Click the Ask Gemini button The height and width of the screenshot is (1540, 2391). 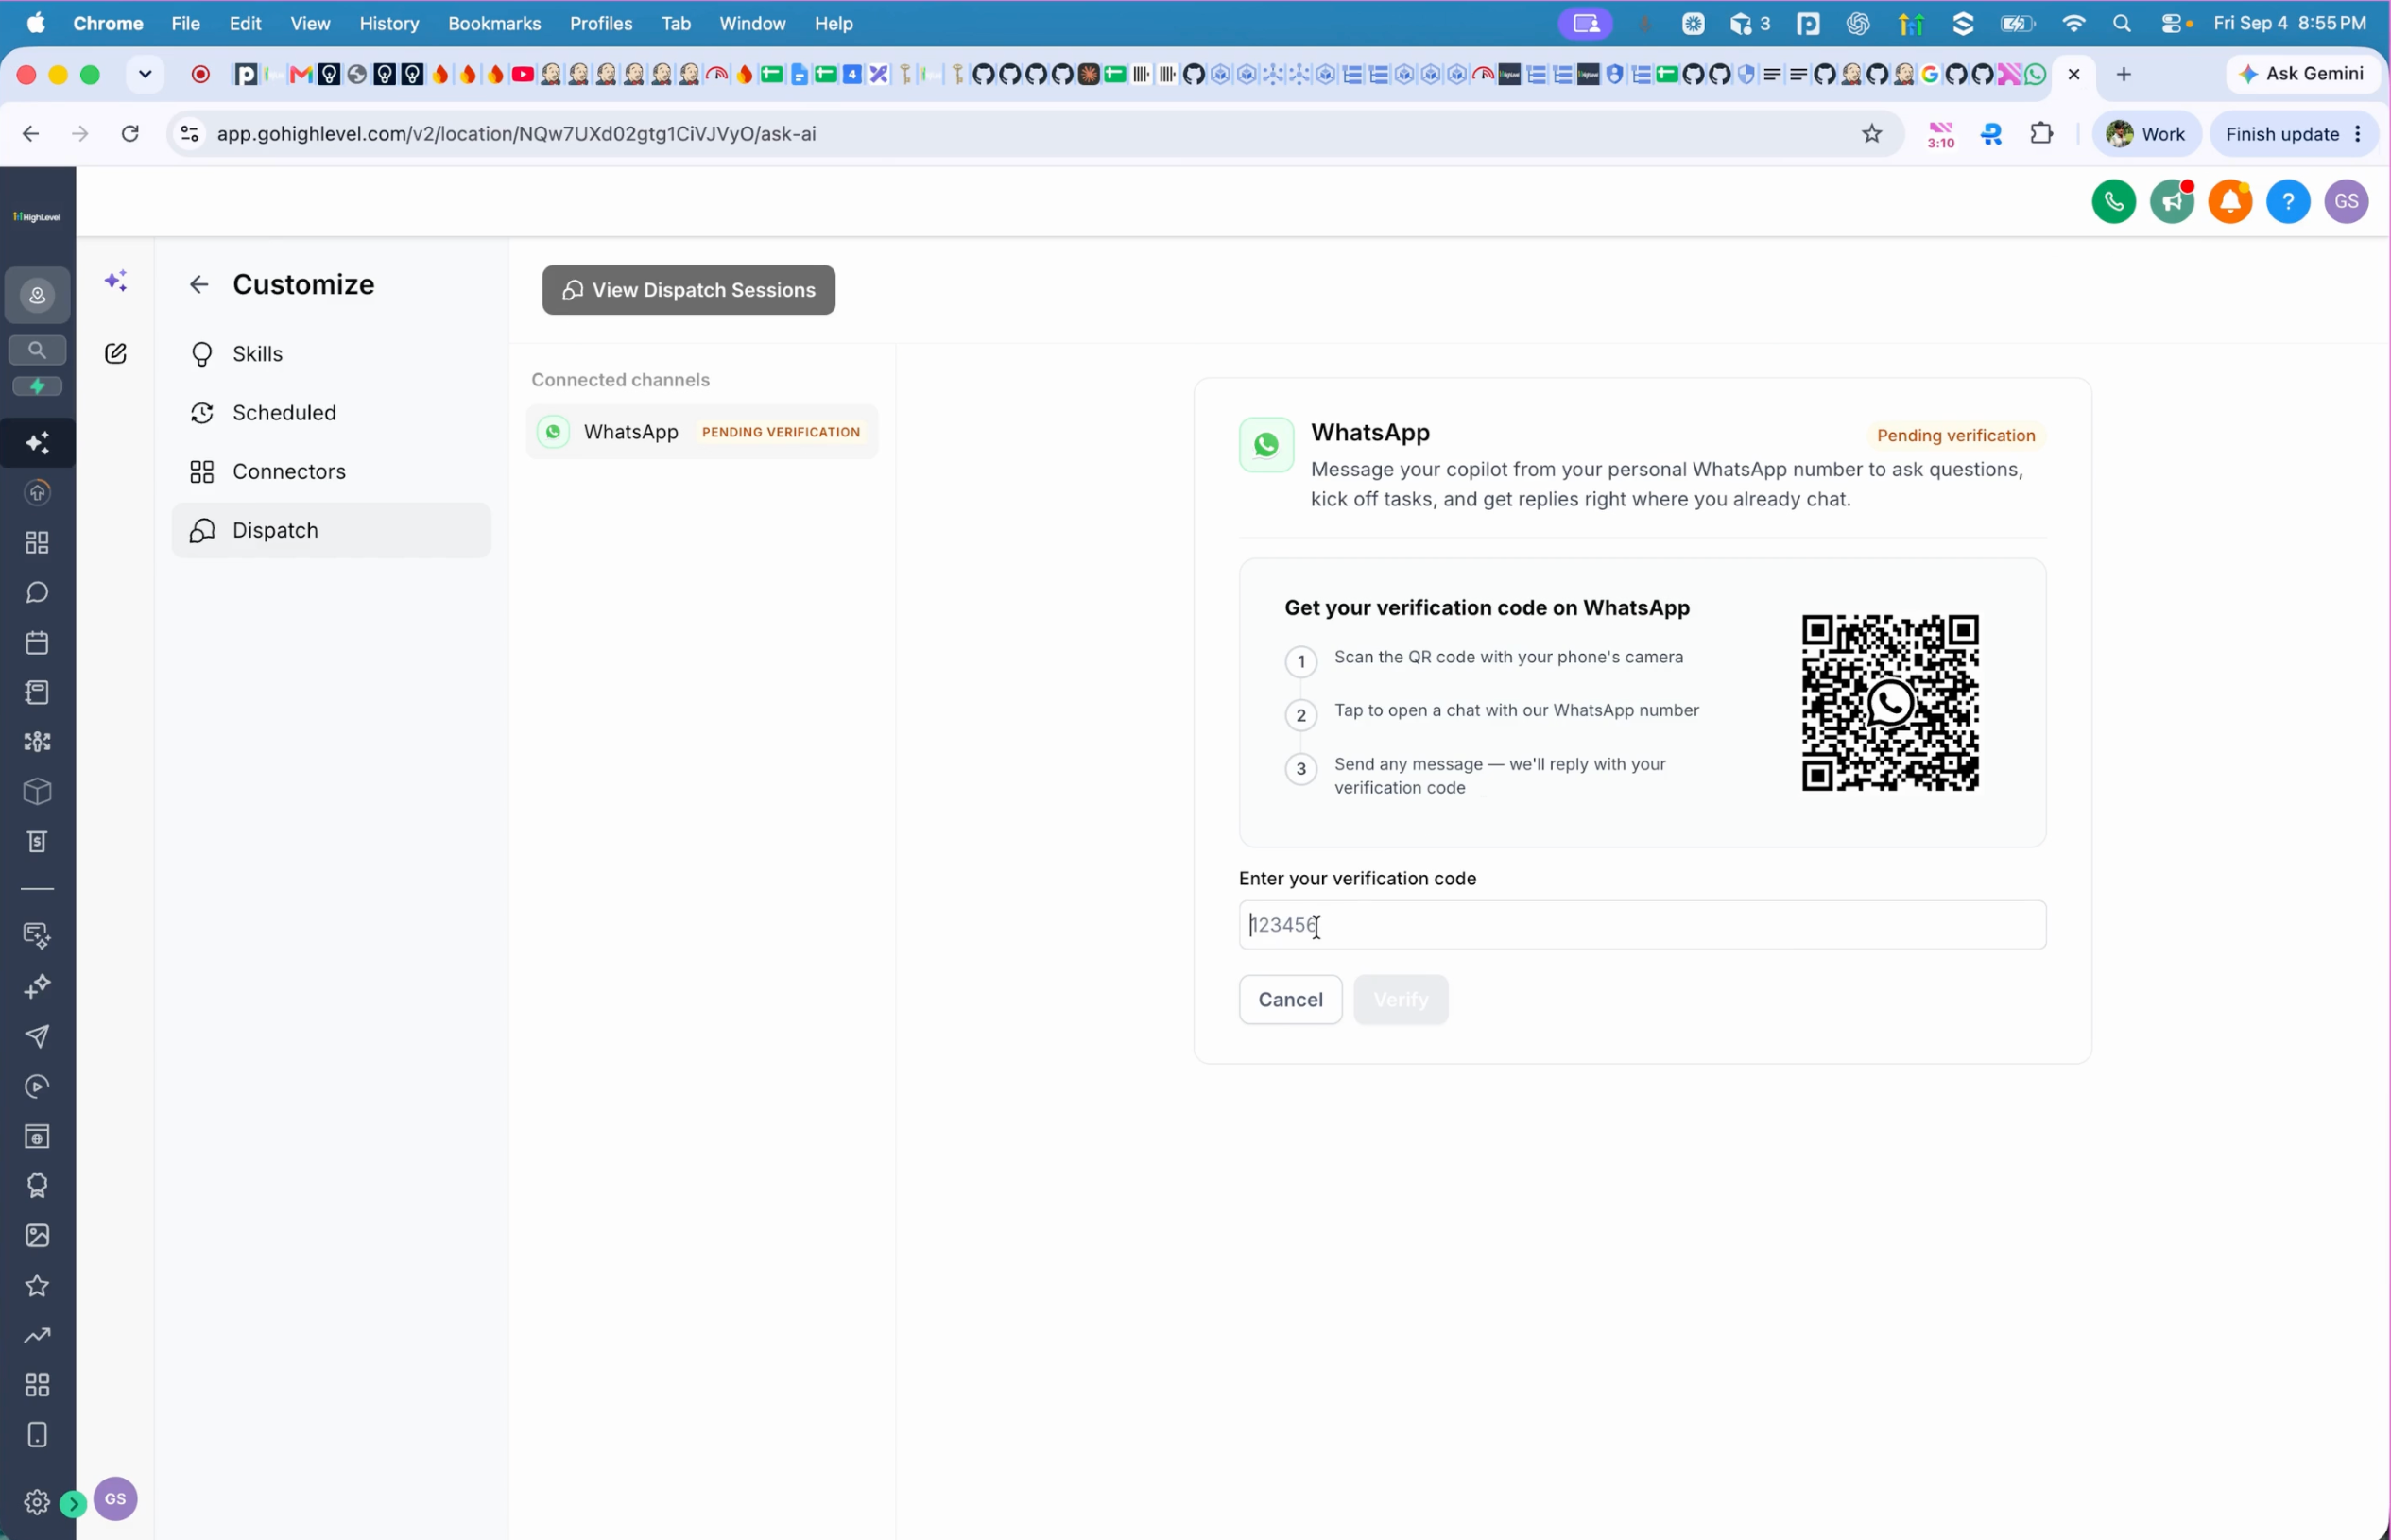point(2301,74)
